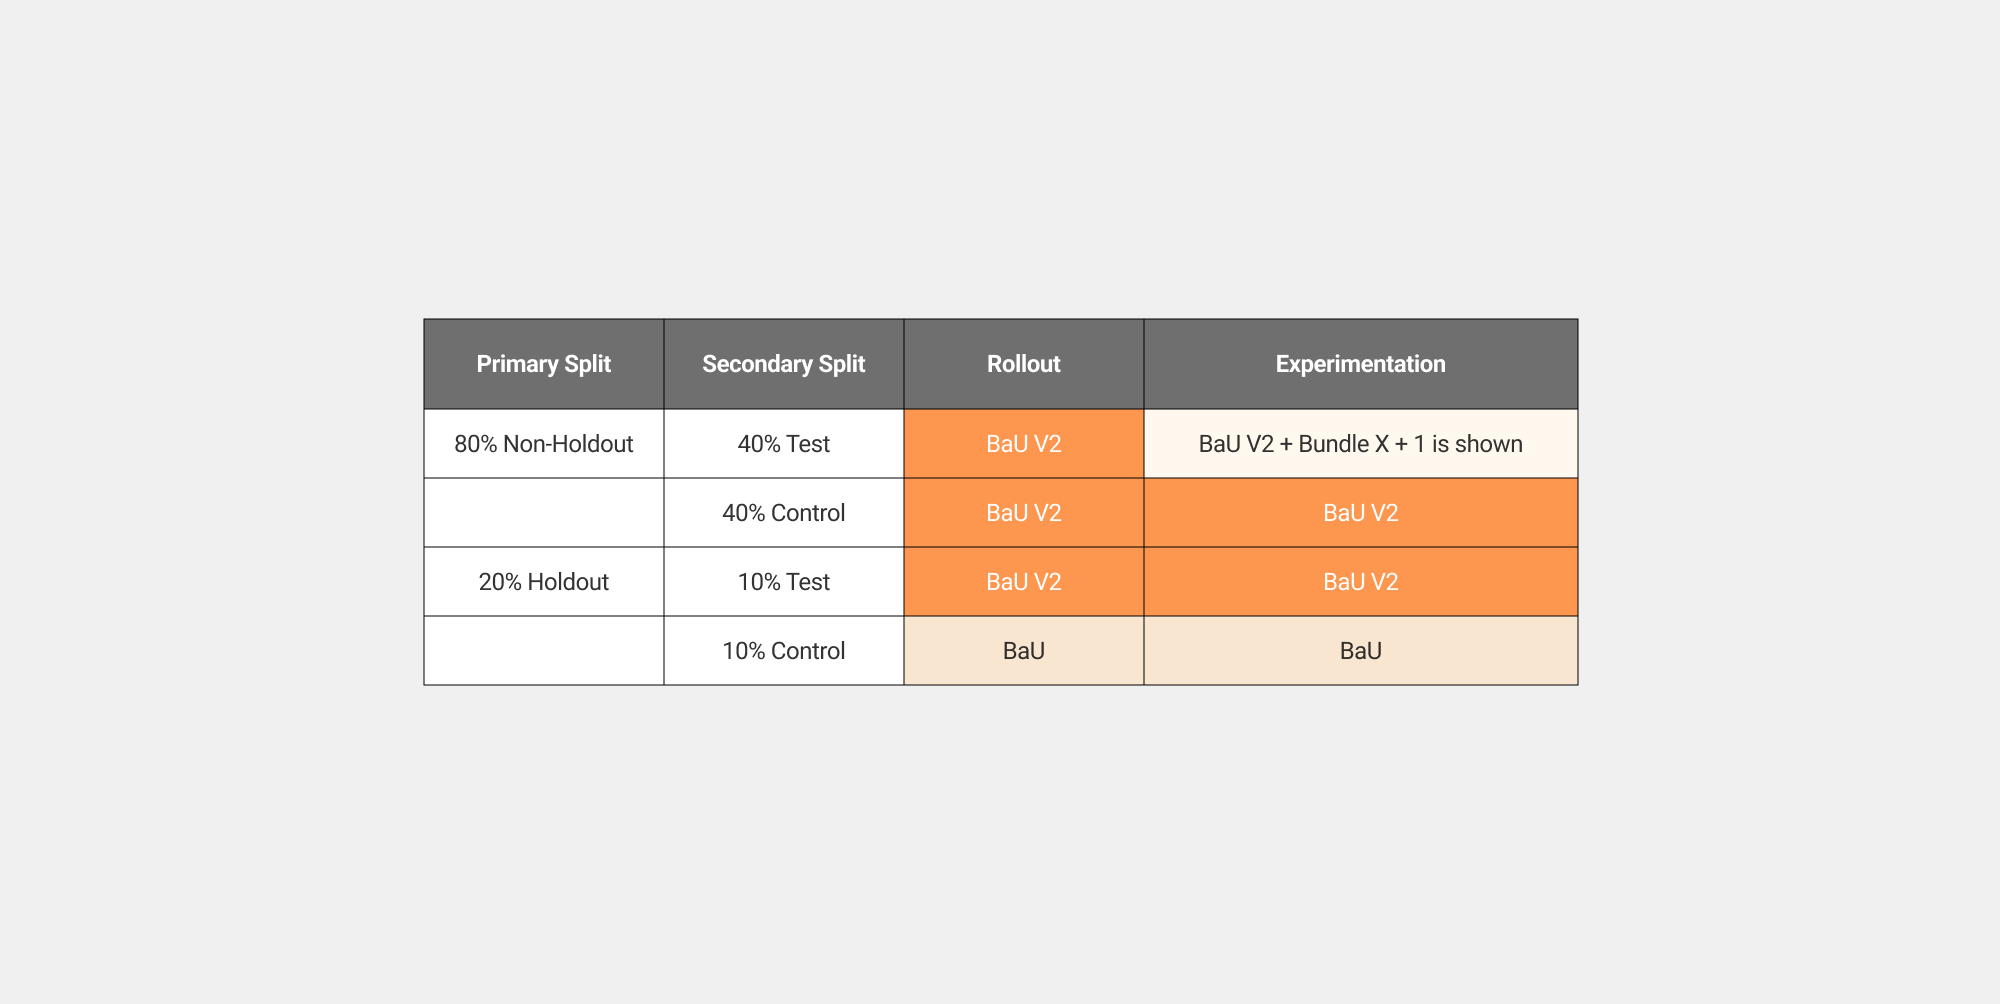Click empty Primary Split cell beside 10% Control

[543, 651]
